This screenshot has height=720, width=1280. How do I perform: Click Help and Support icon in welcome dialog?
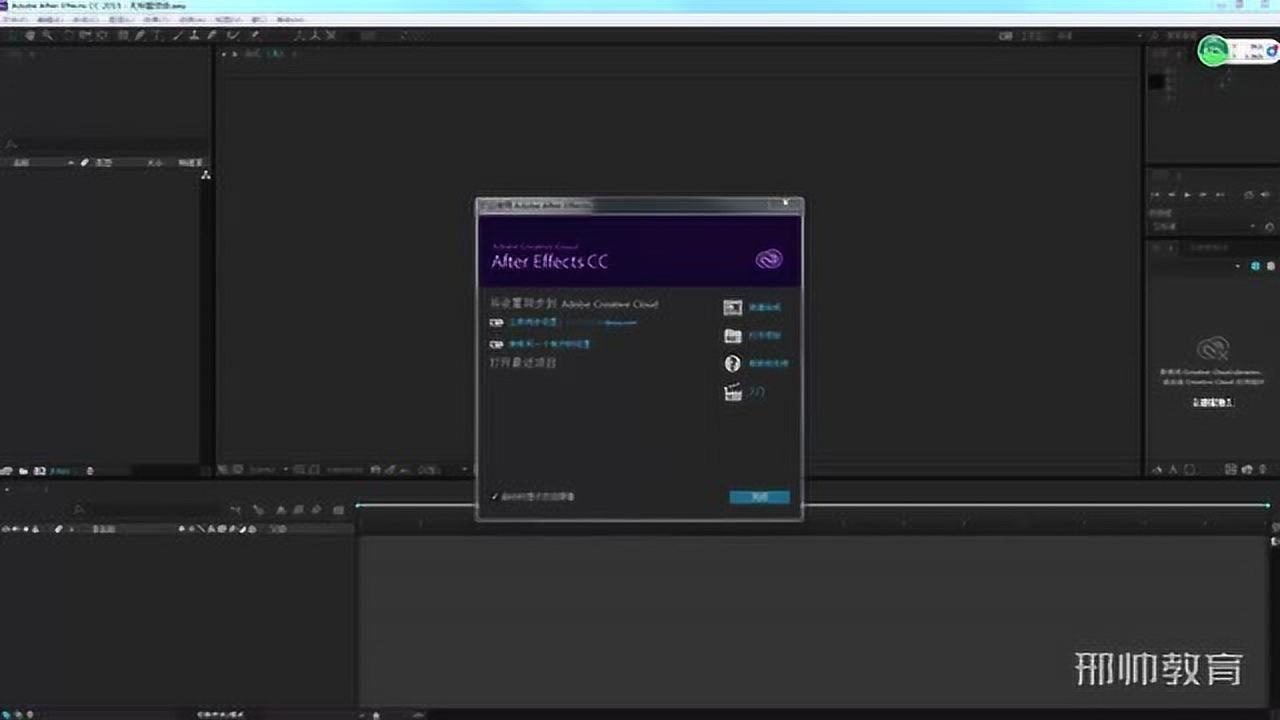(733, 364)
